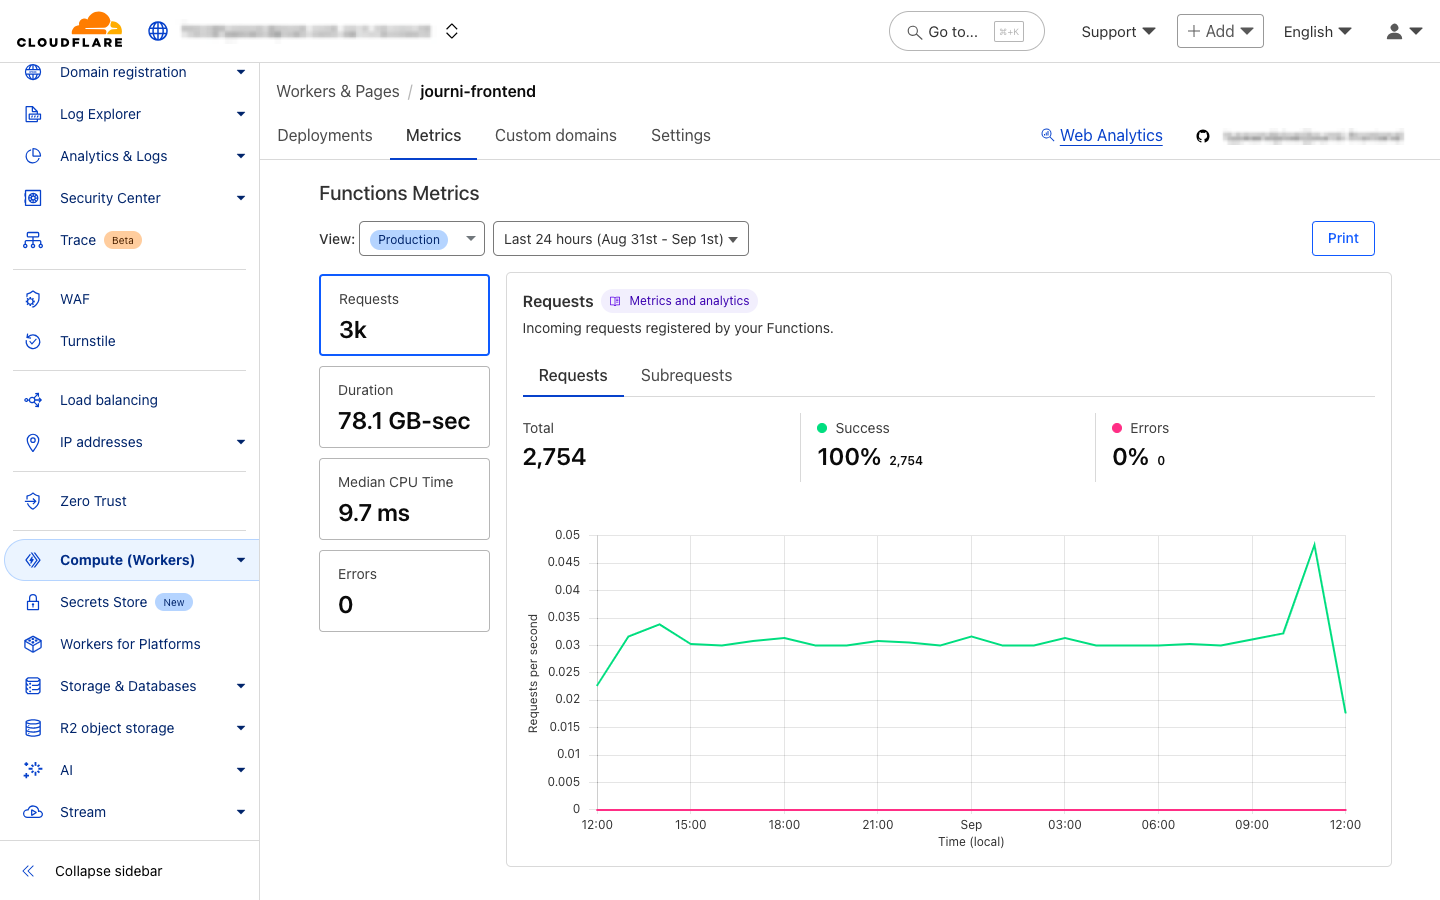Expand the R2 object storage section arrow
This screenshot has height=900, width=1440.
coord(241,728)
